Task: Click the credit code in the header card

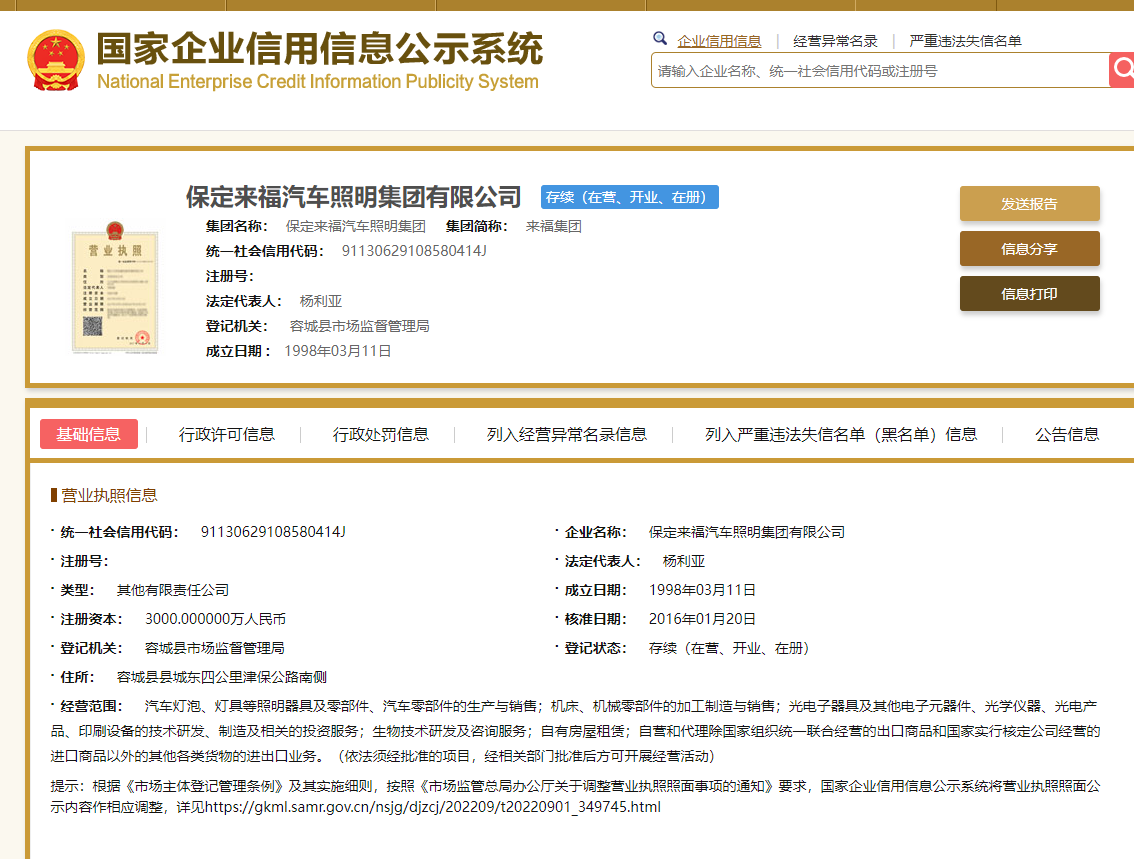Action: (x=414, y=251)
